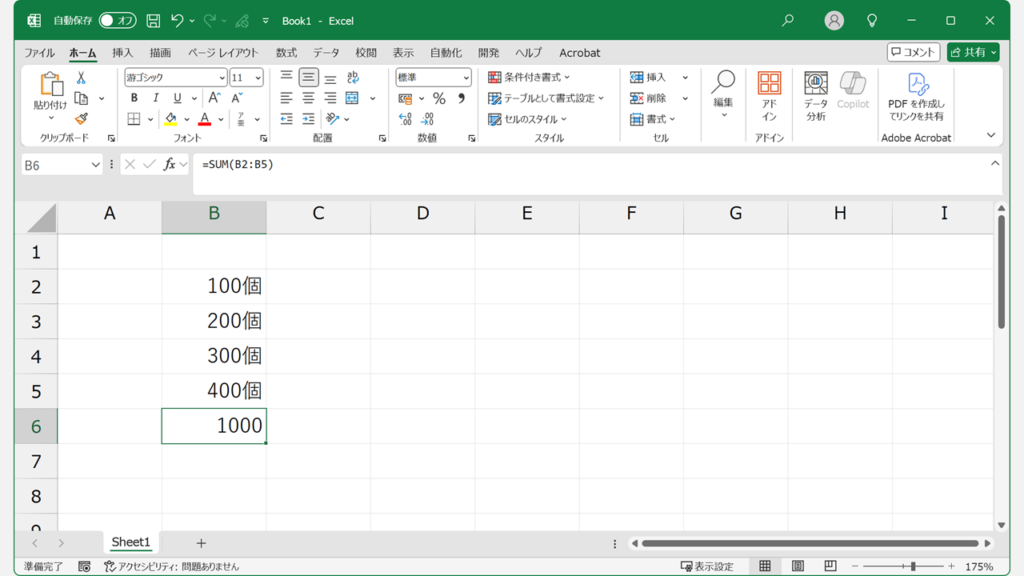Expand セルのスタイル cell styles menu
The height and width of the screenshot is (576, 1024).
[528, 119]
